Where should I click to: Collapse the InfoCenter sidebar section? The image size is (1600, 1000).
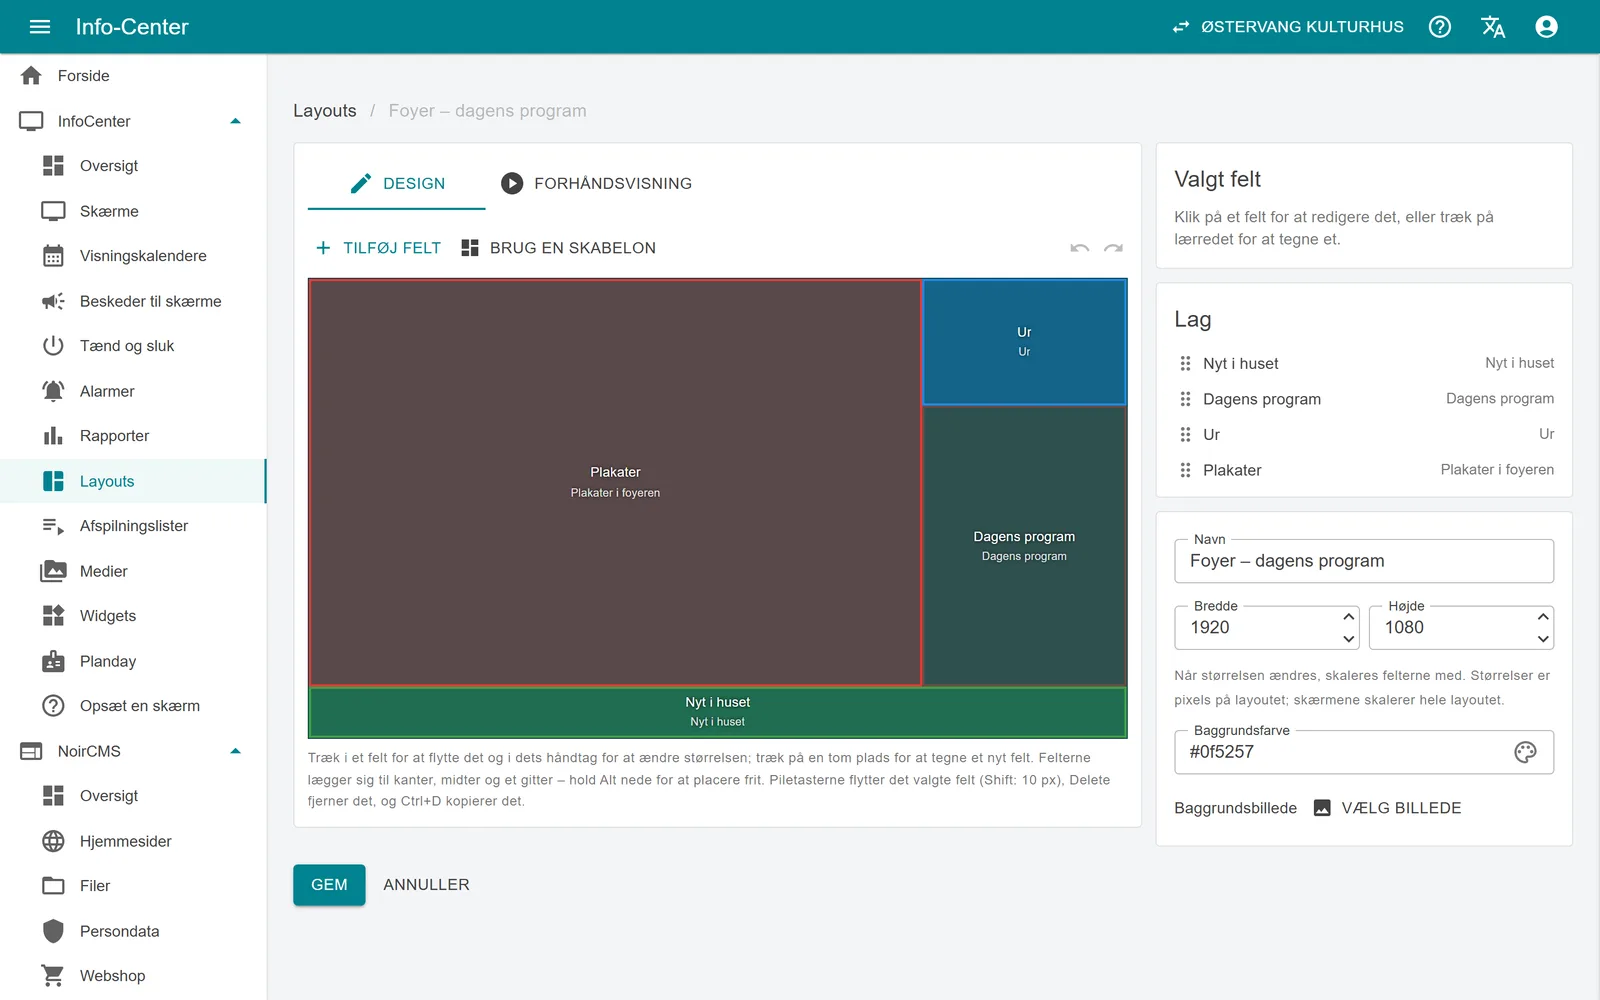pyautogui.click(x=236, y=121)
